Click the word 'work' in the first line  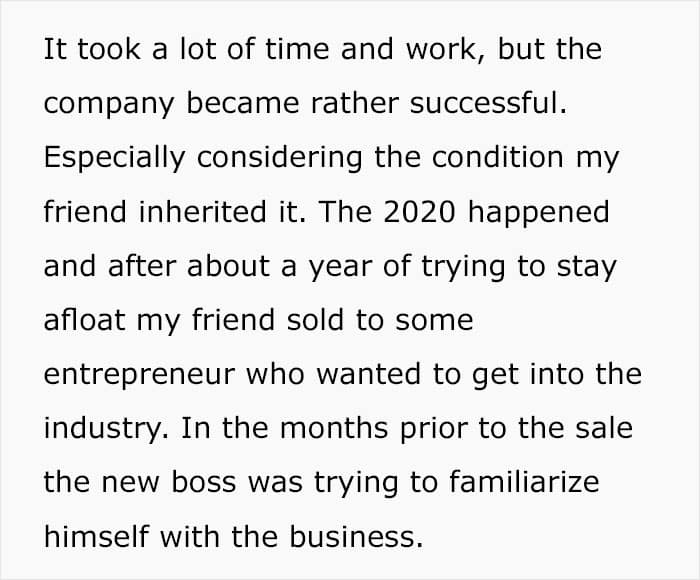tap(441, 49)
